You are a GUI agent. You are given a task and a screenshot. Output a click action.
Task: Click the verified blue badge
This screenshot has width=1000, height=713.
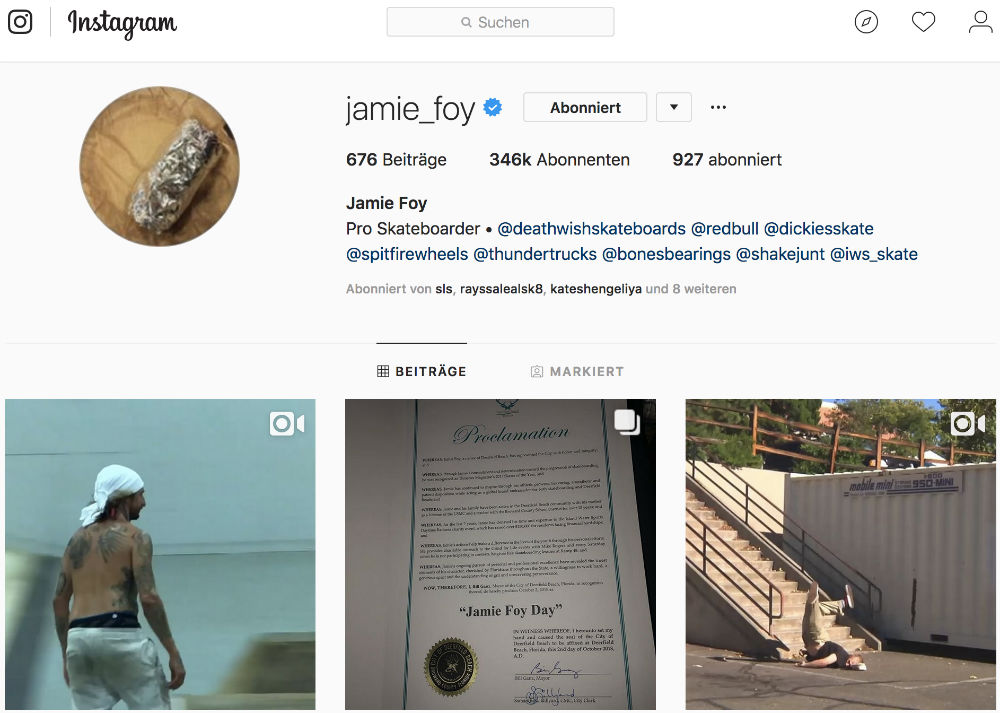click(492, 107)
